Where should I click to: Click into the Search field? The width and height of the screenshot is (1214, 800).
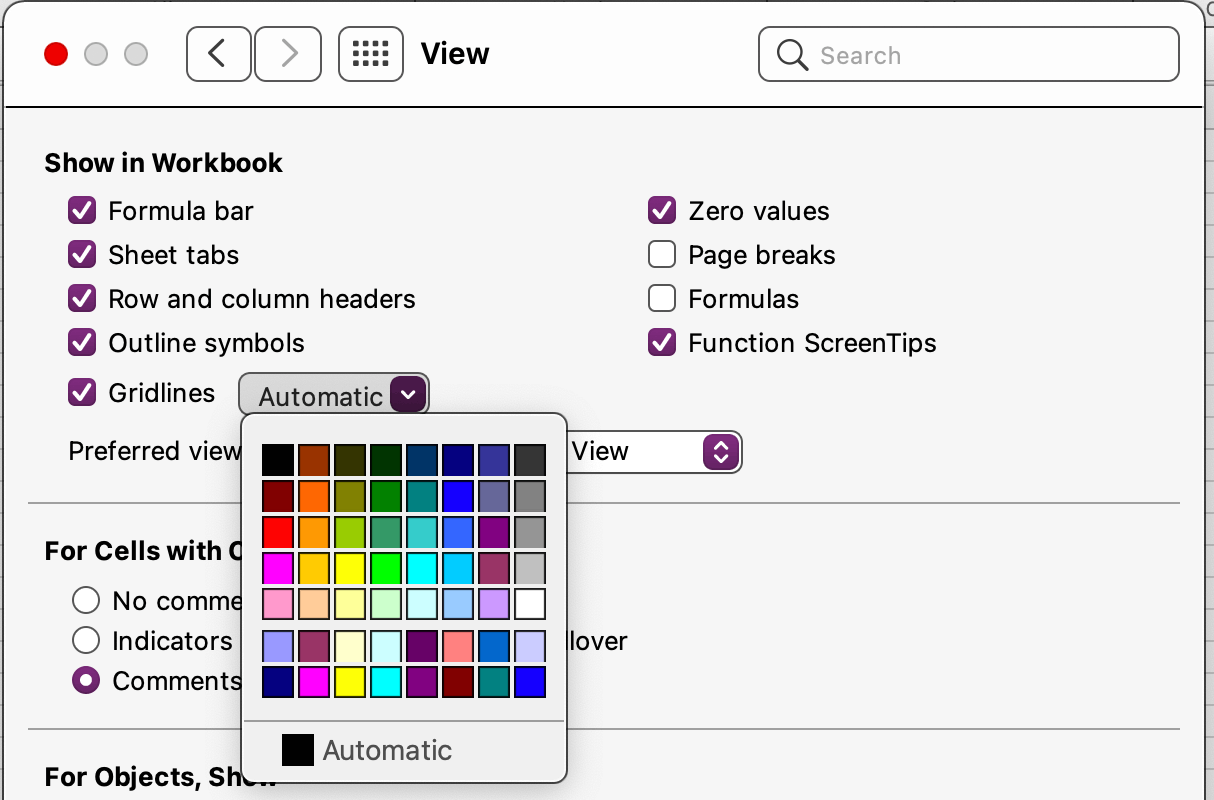click(990, 55)
